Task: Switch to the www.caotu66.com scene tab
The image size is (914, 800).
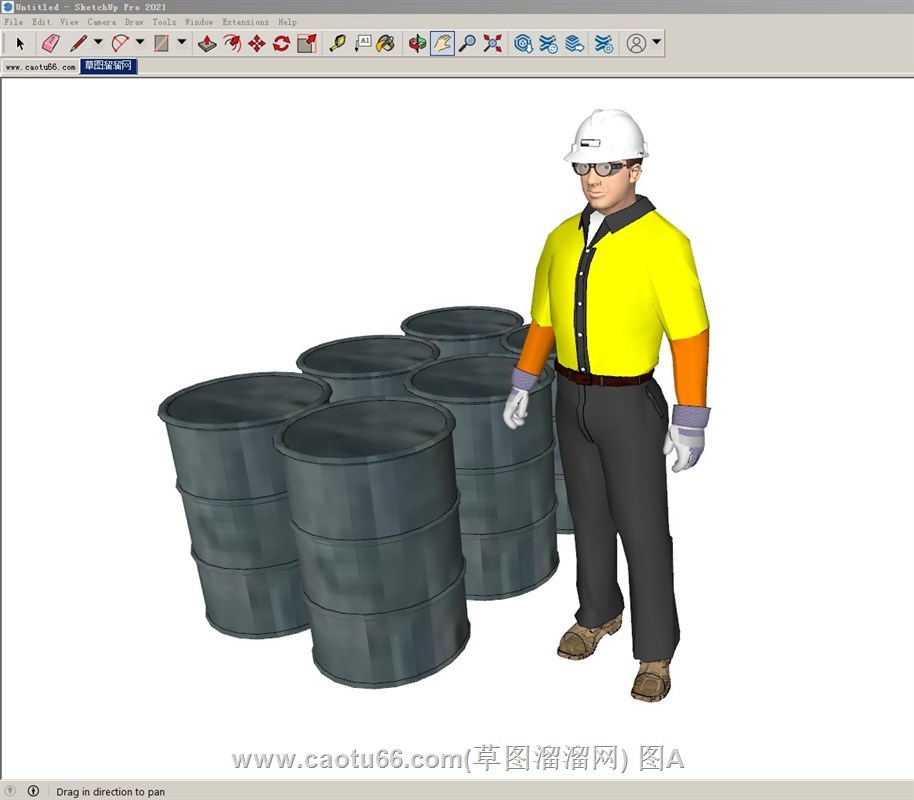Action: [x=40, y=67]
